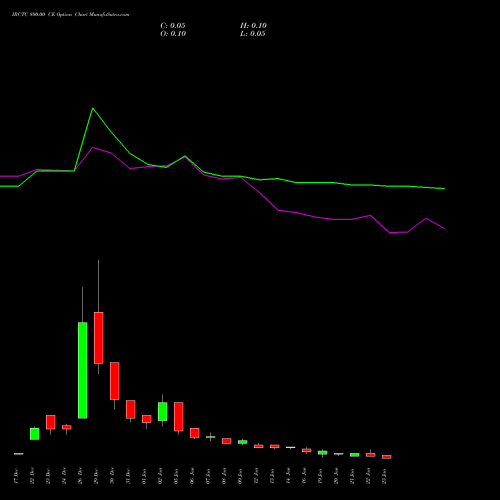The image size is (500, 500).
Task: Click the purple line's peak
Action: click(93, 147)
